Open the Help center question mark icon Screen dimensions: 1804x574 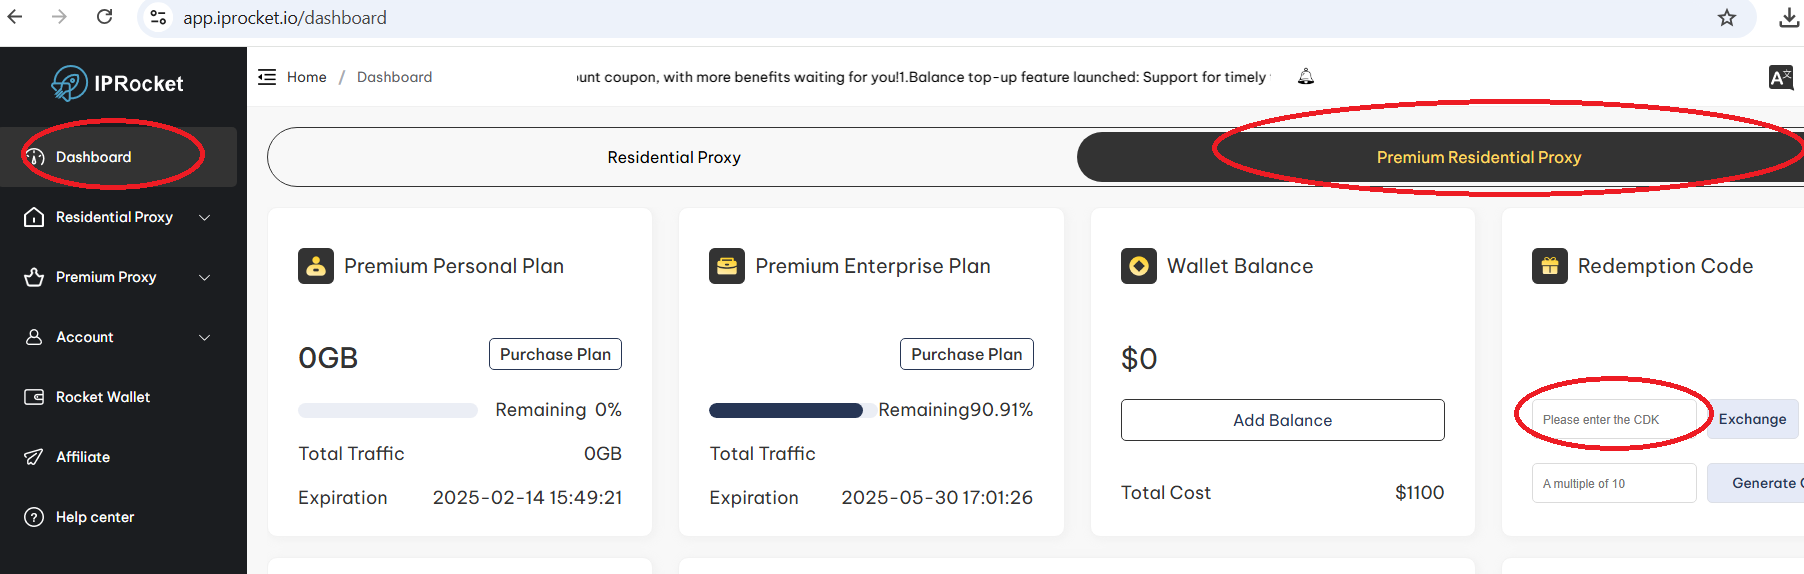34,517
